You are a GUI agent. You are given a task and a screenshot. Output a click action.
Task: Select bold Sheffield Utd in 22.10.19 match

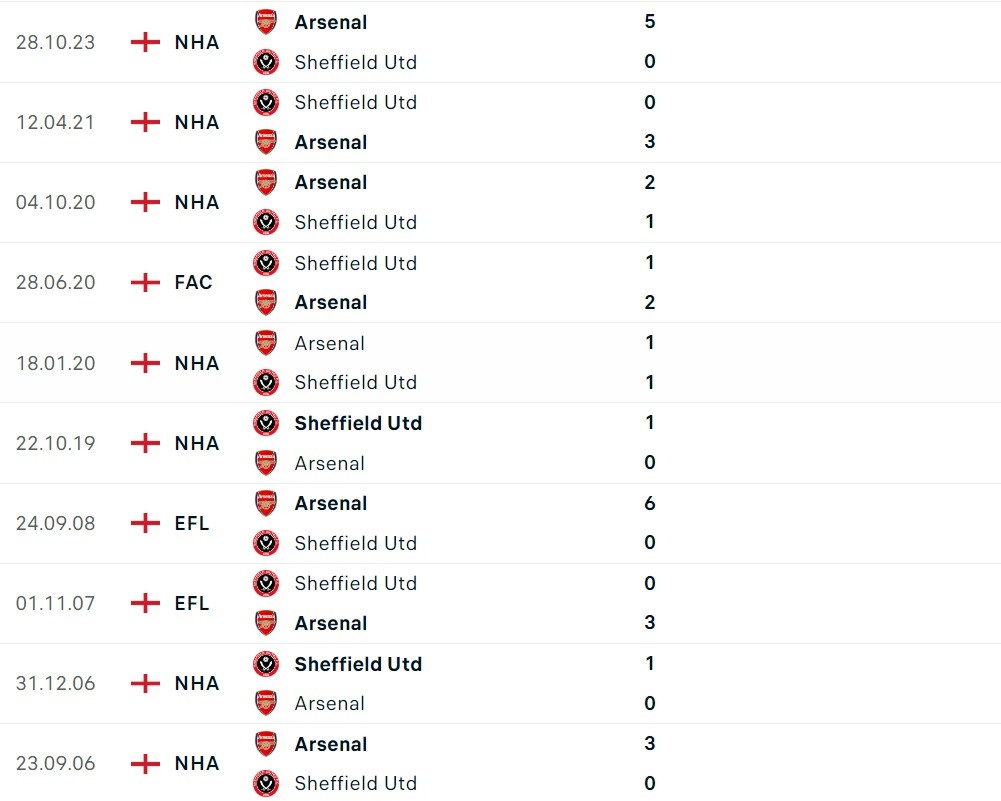pyautogui.click(x=358, y=423)
